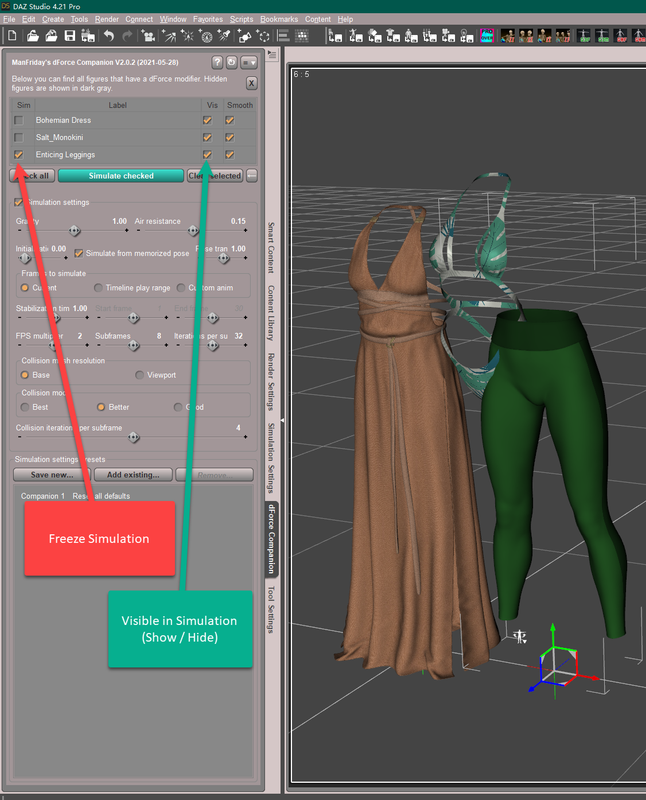Click Collision iterations per subframe slider handle
This screenshot has width=646, height=800.
tap(134, 437)
